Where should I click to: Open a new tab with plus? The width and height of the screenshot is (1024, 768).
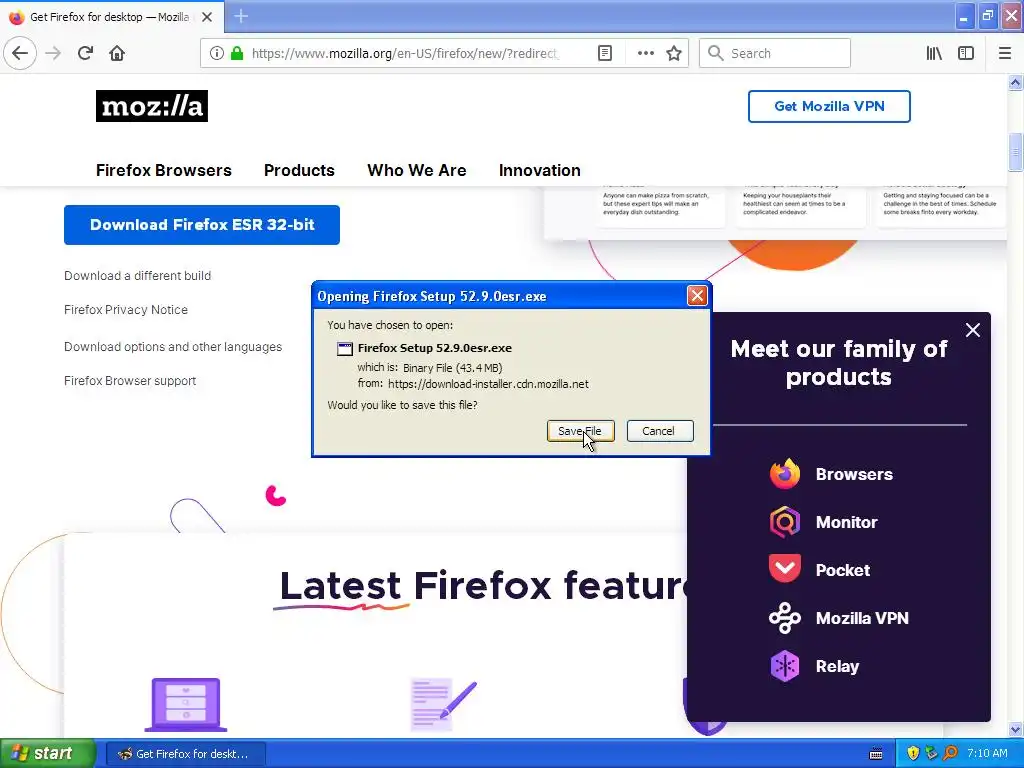tap(241, 16)
